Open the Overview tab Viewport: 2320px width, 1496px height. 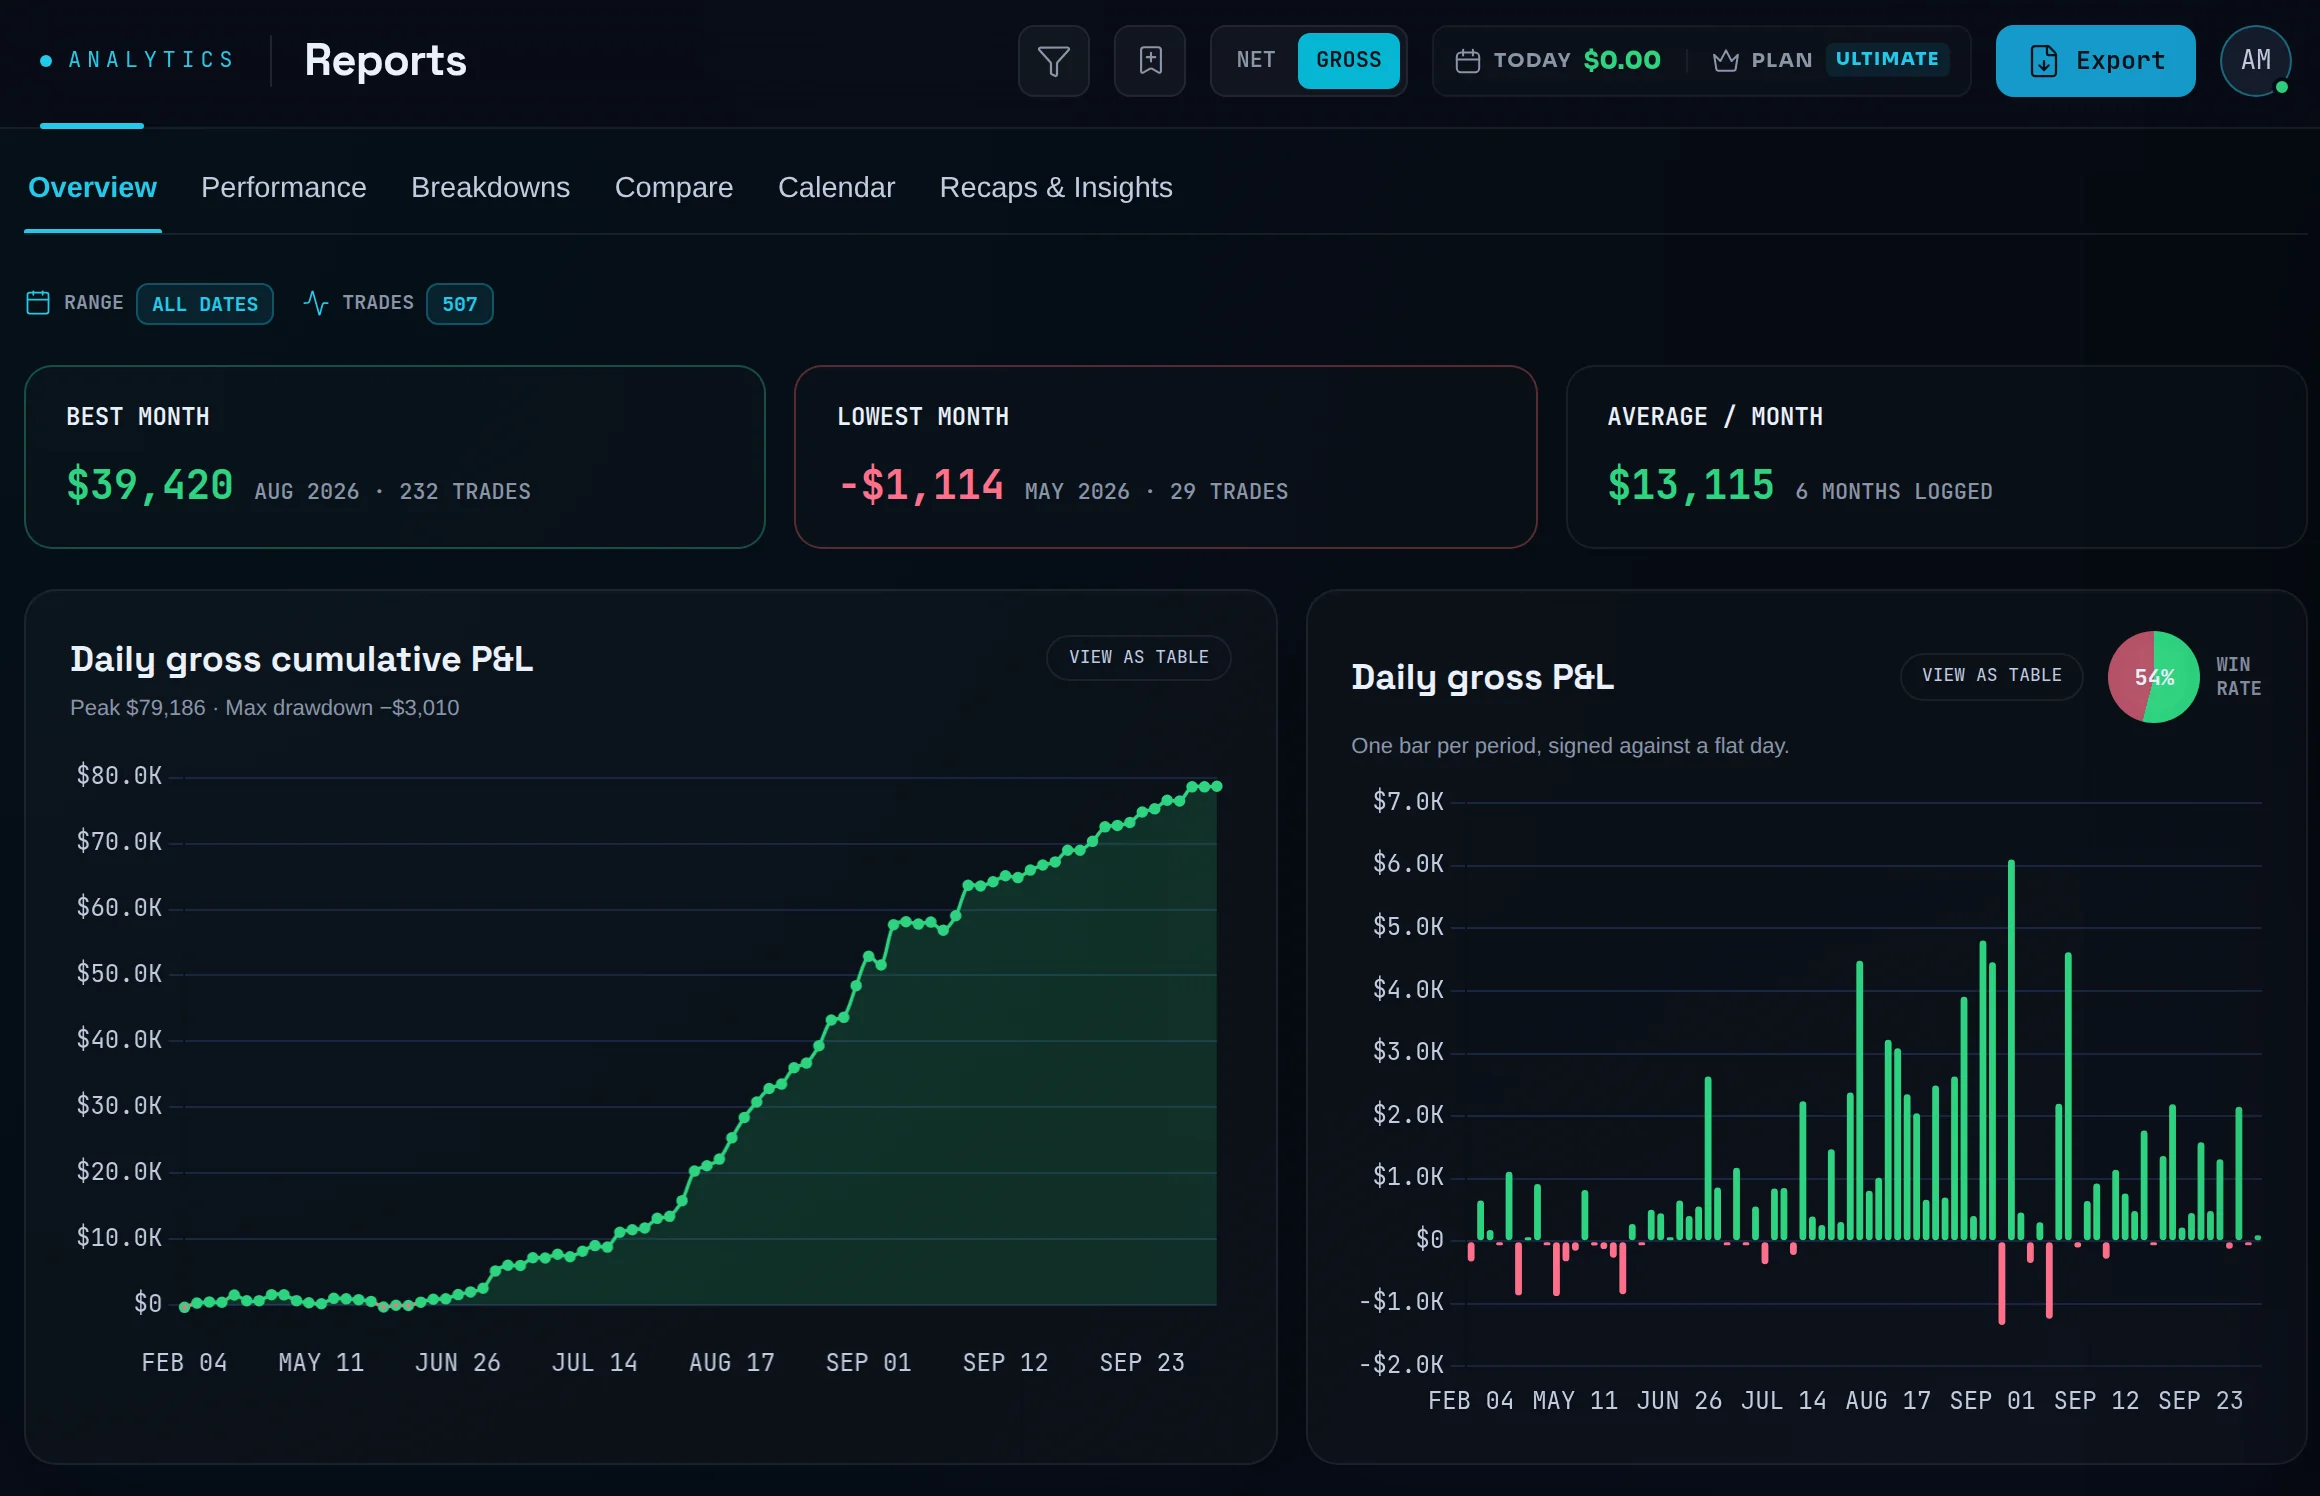92,187
